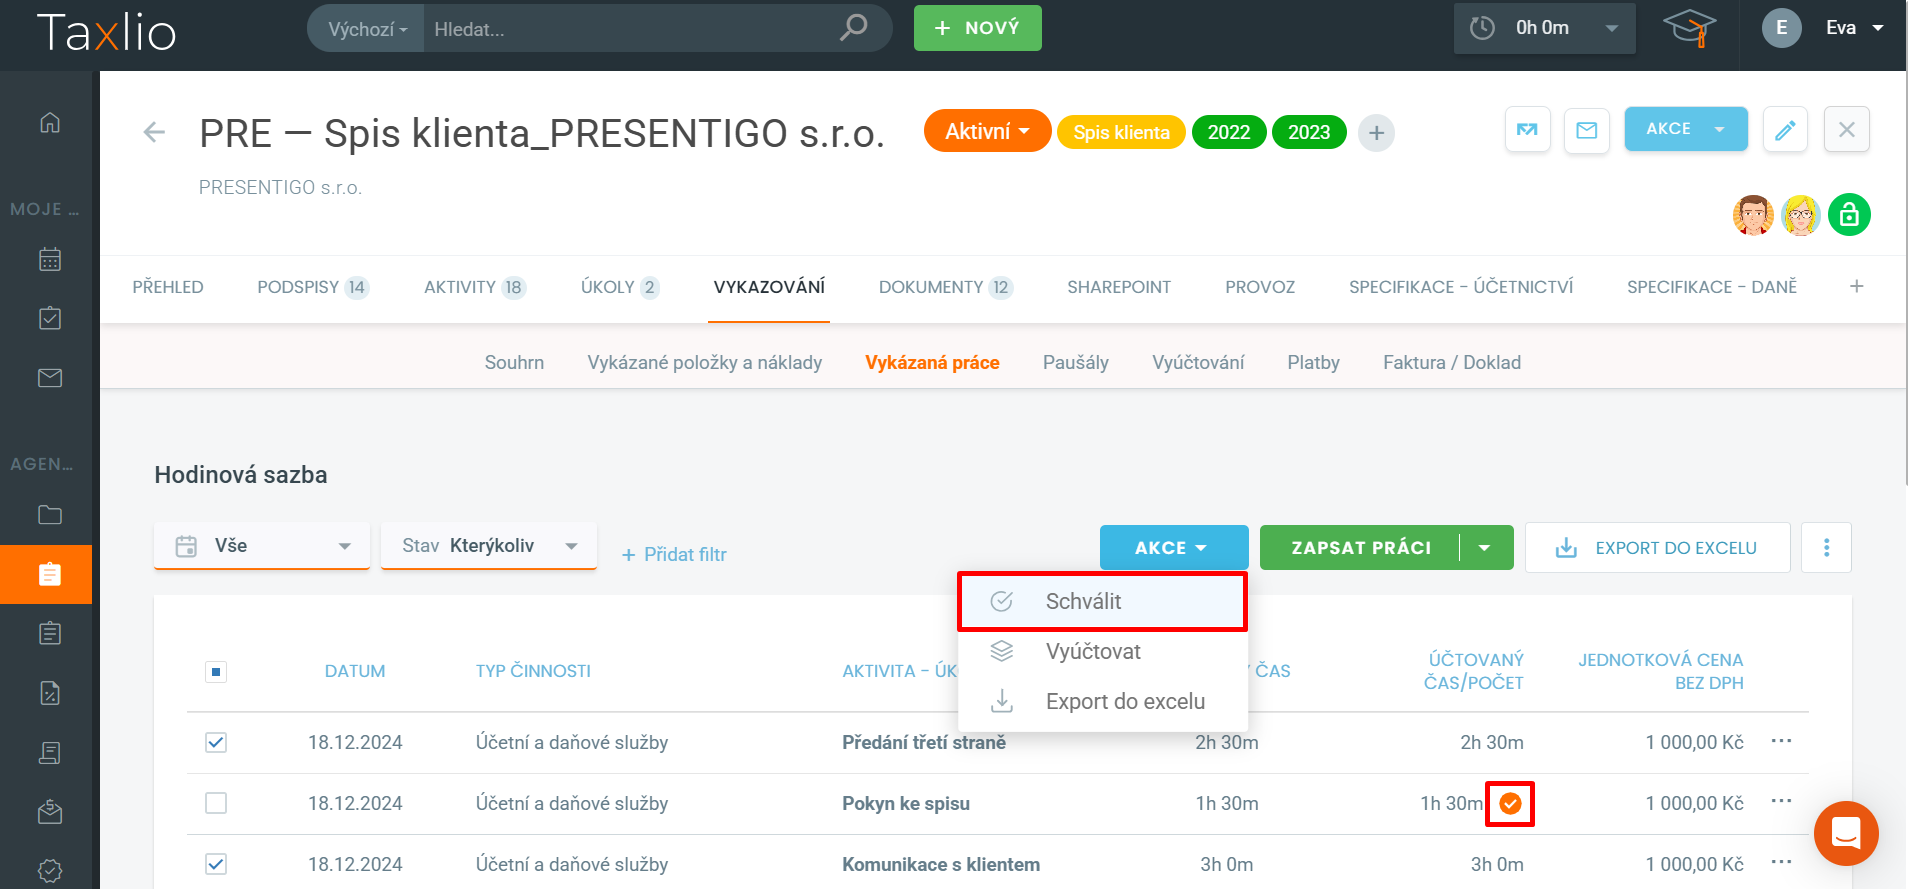This screenshot has height=889, width=1908.
Task: Open the document list sidebar icon
Action: click(50, 633)
